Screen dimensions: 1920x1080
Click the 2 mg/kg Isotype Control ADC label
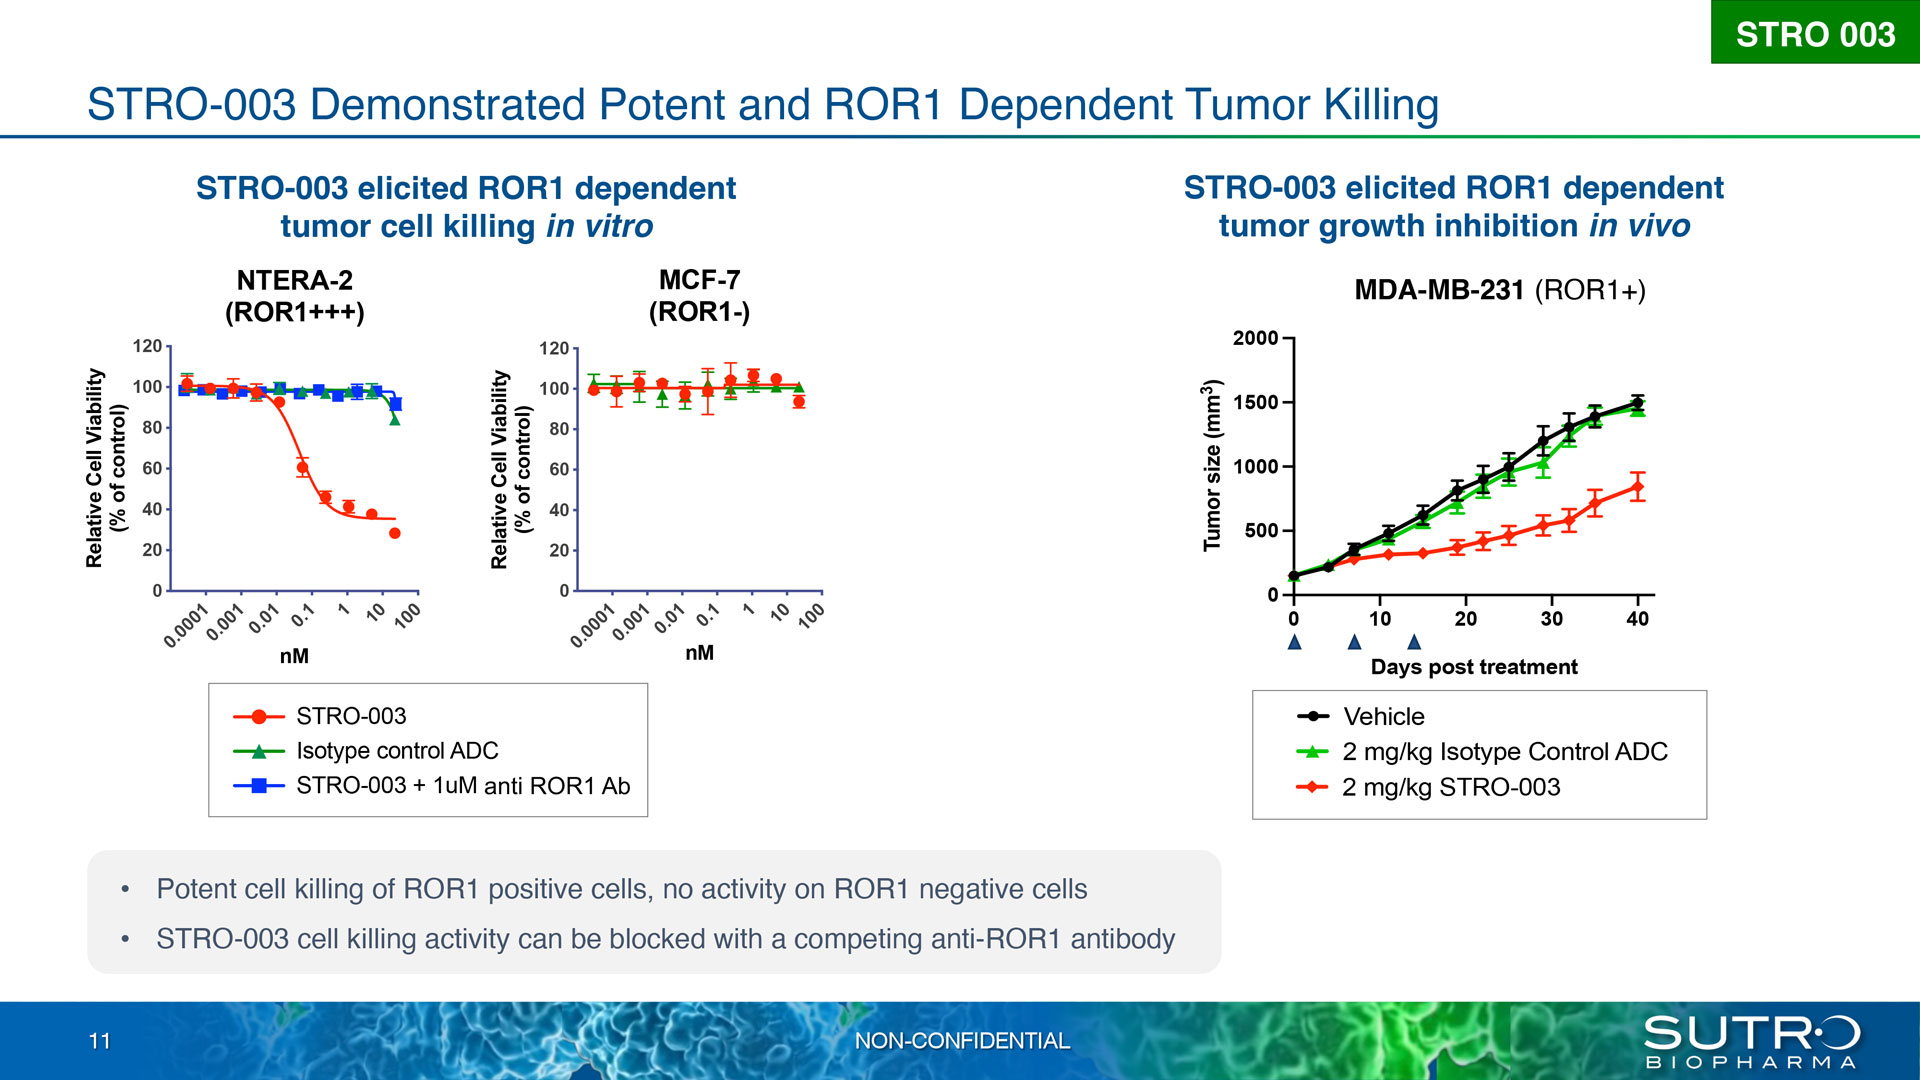1505,752
